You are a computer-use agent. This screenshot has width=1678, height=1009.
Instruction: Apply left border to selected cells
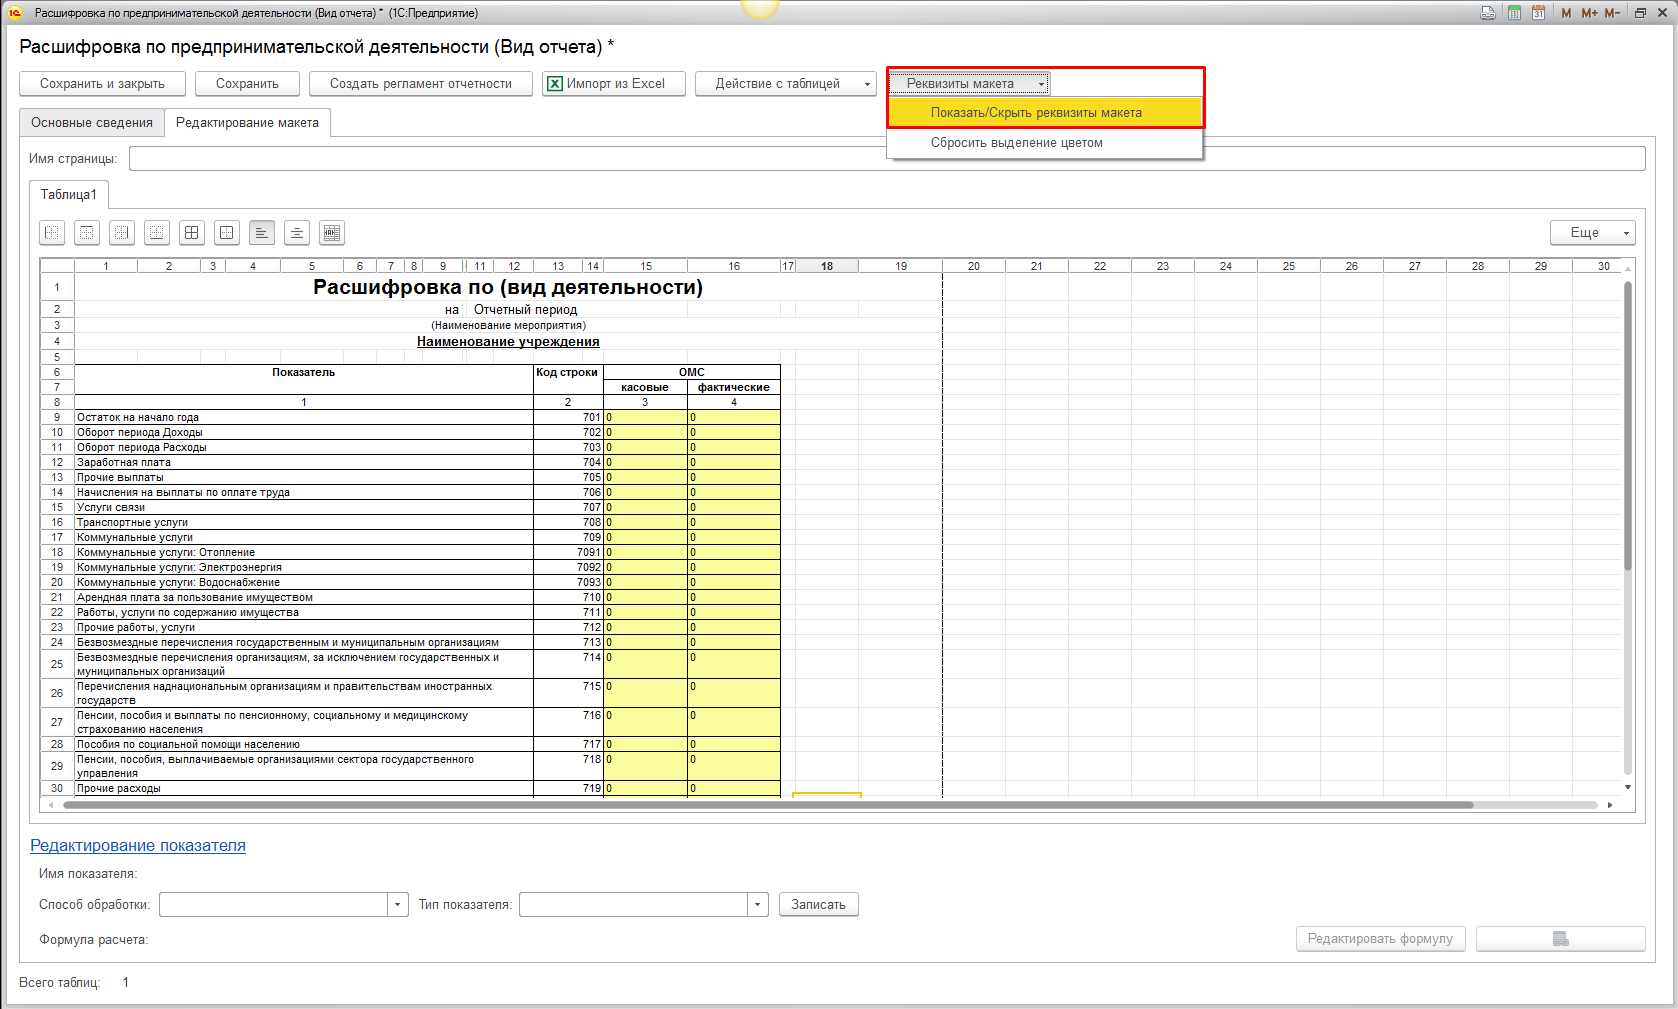tap(52, 233)
